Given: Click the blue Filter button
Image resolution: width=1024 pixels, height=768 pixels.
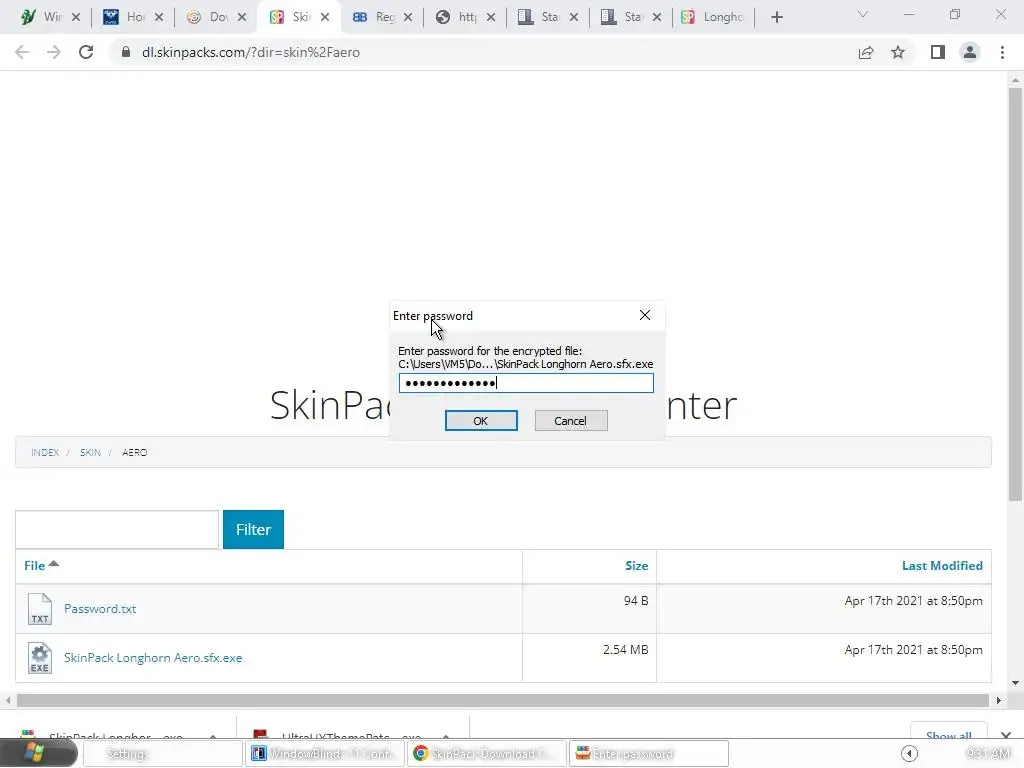Looking at the screenshot, I should point(253,530).
